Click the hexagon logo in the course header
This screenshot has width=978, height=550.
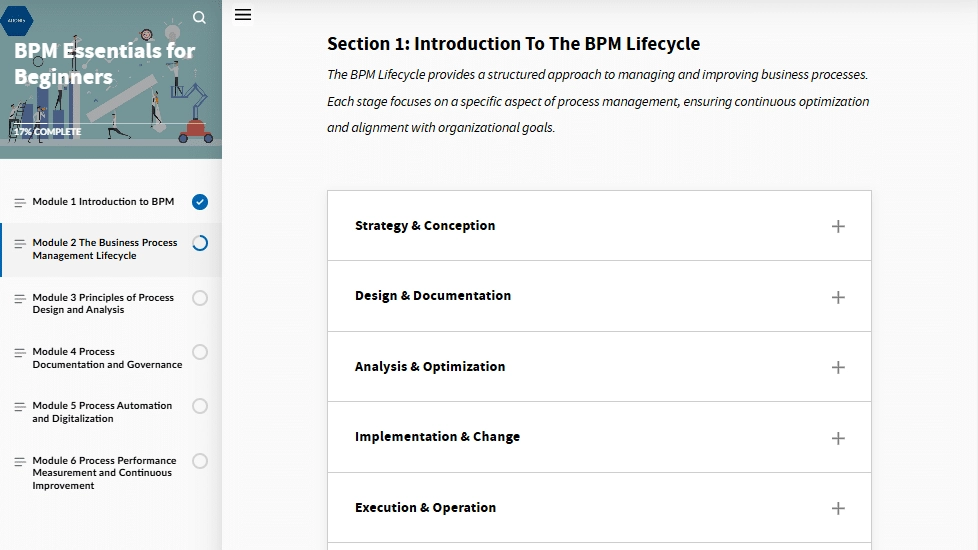pyautogui.click(x=16, y=20)
